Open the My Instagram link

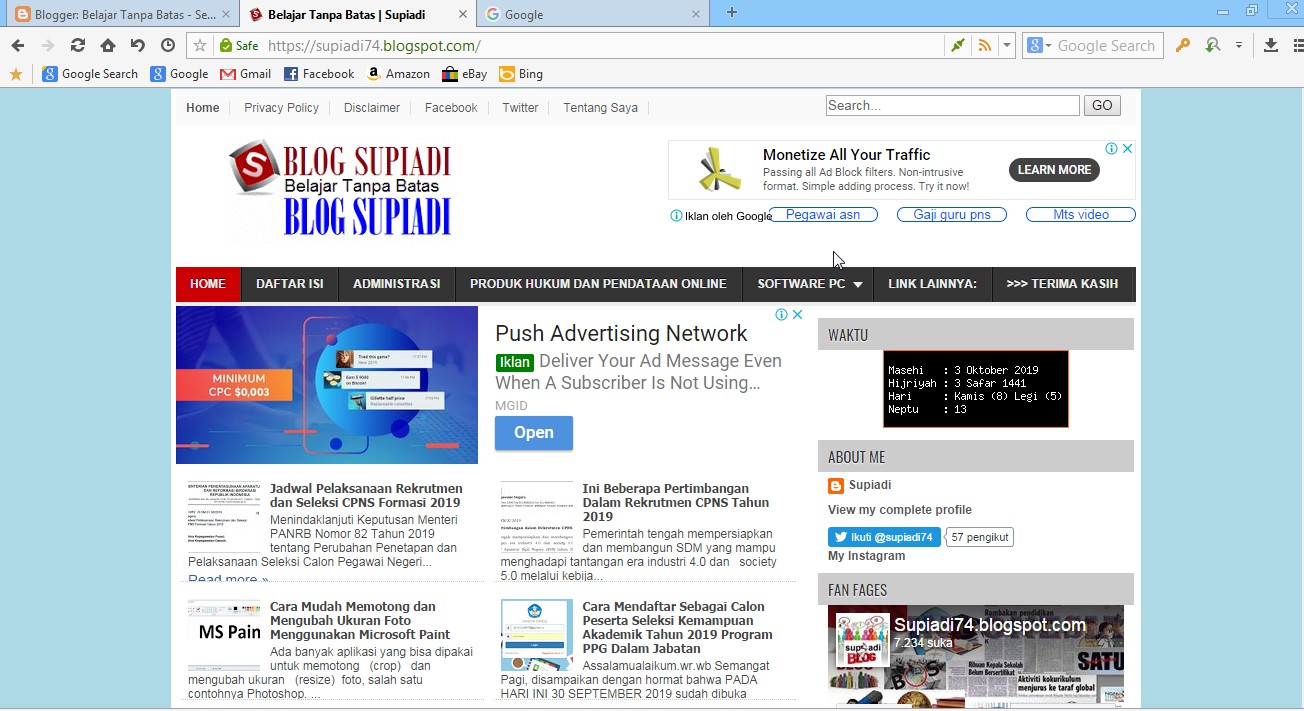(866, 556)
